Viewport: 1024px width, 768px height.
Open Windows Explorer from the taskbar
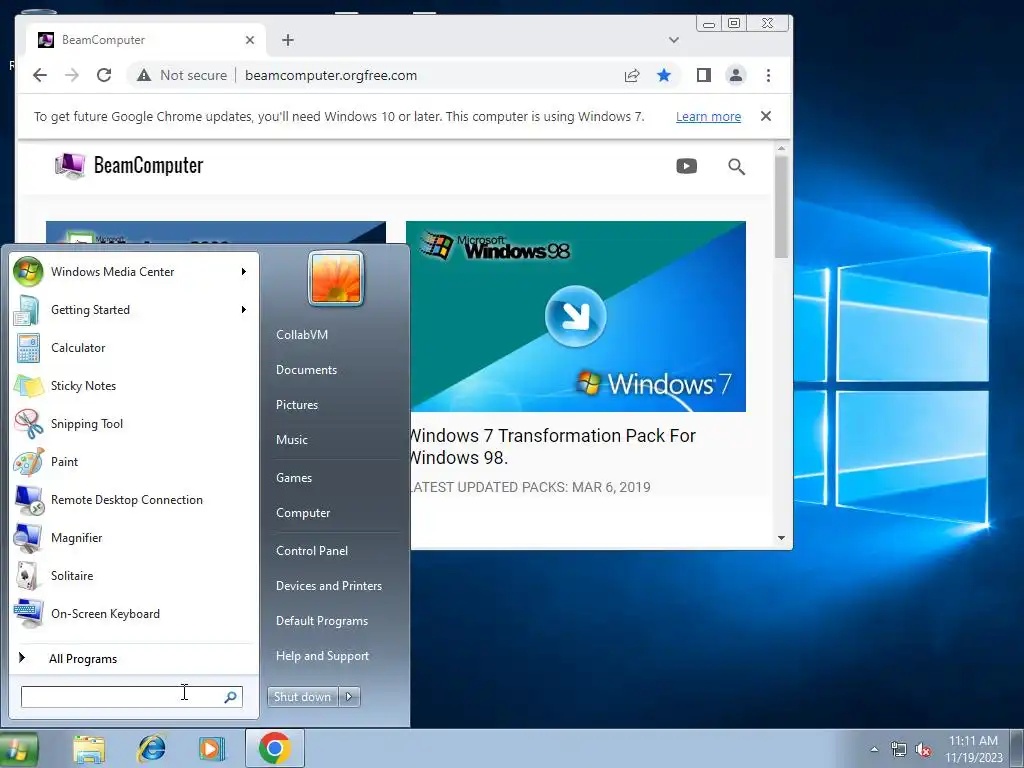point(89,749)
